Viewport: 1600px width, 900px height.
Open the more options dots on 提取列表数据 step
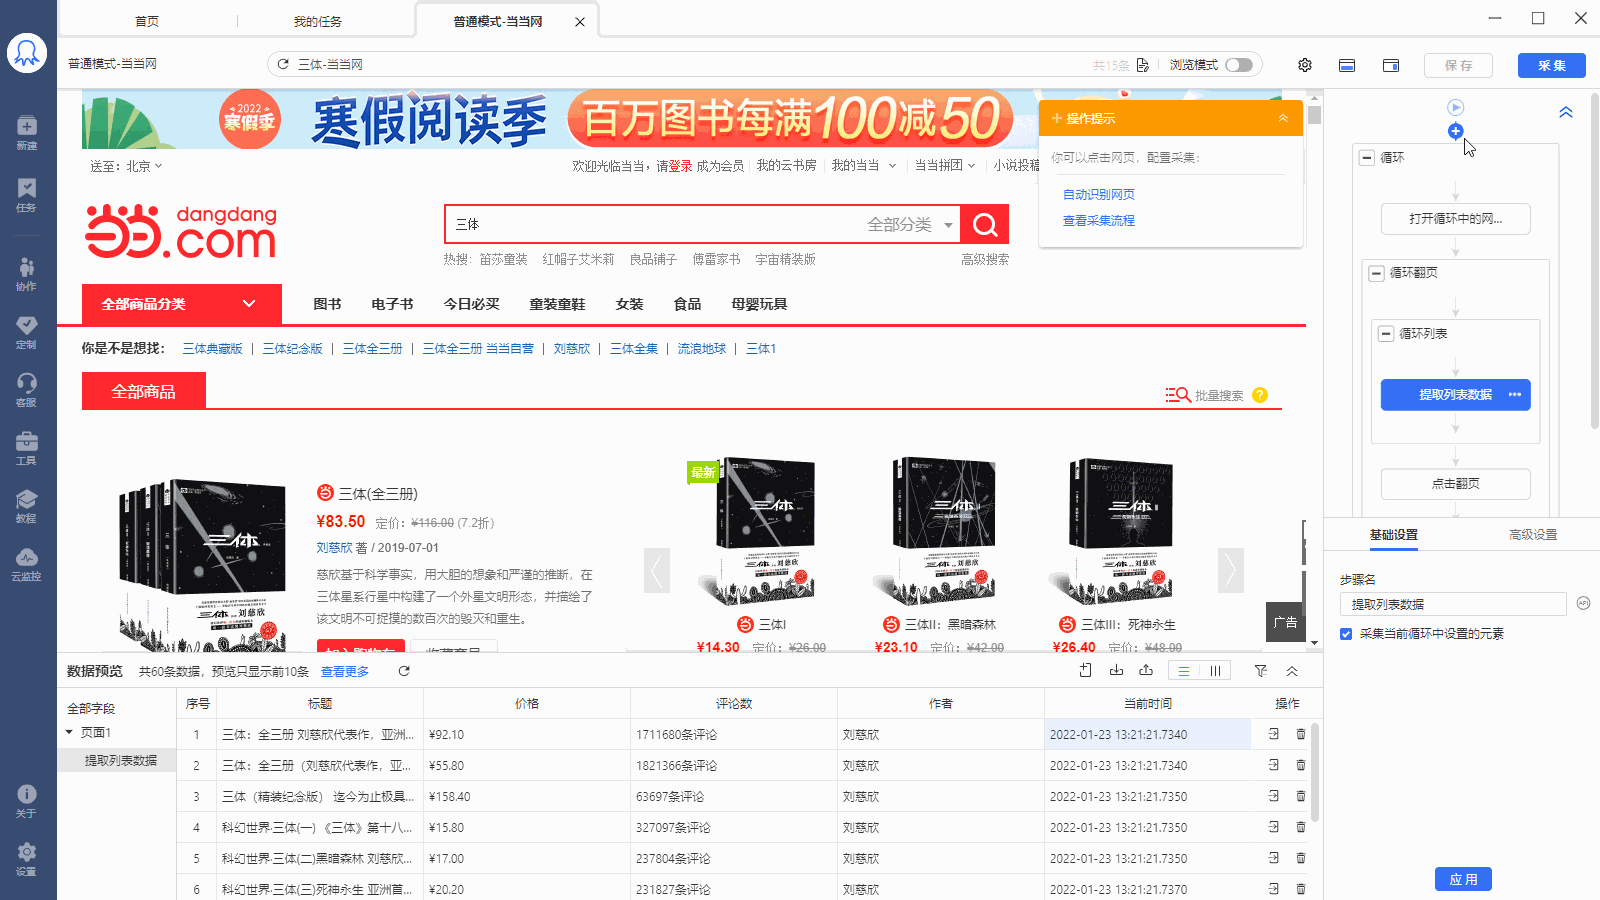(x=1515, y=394)
